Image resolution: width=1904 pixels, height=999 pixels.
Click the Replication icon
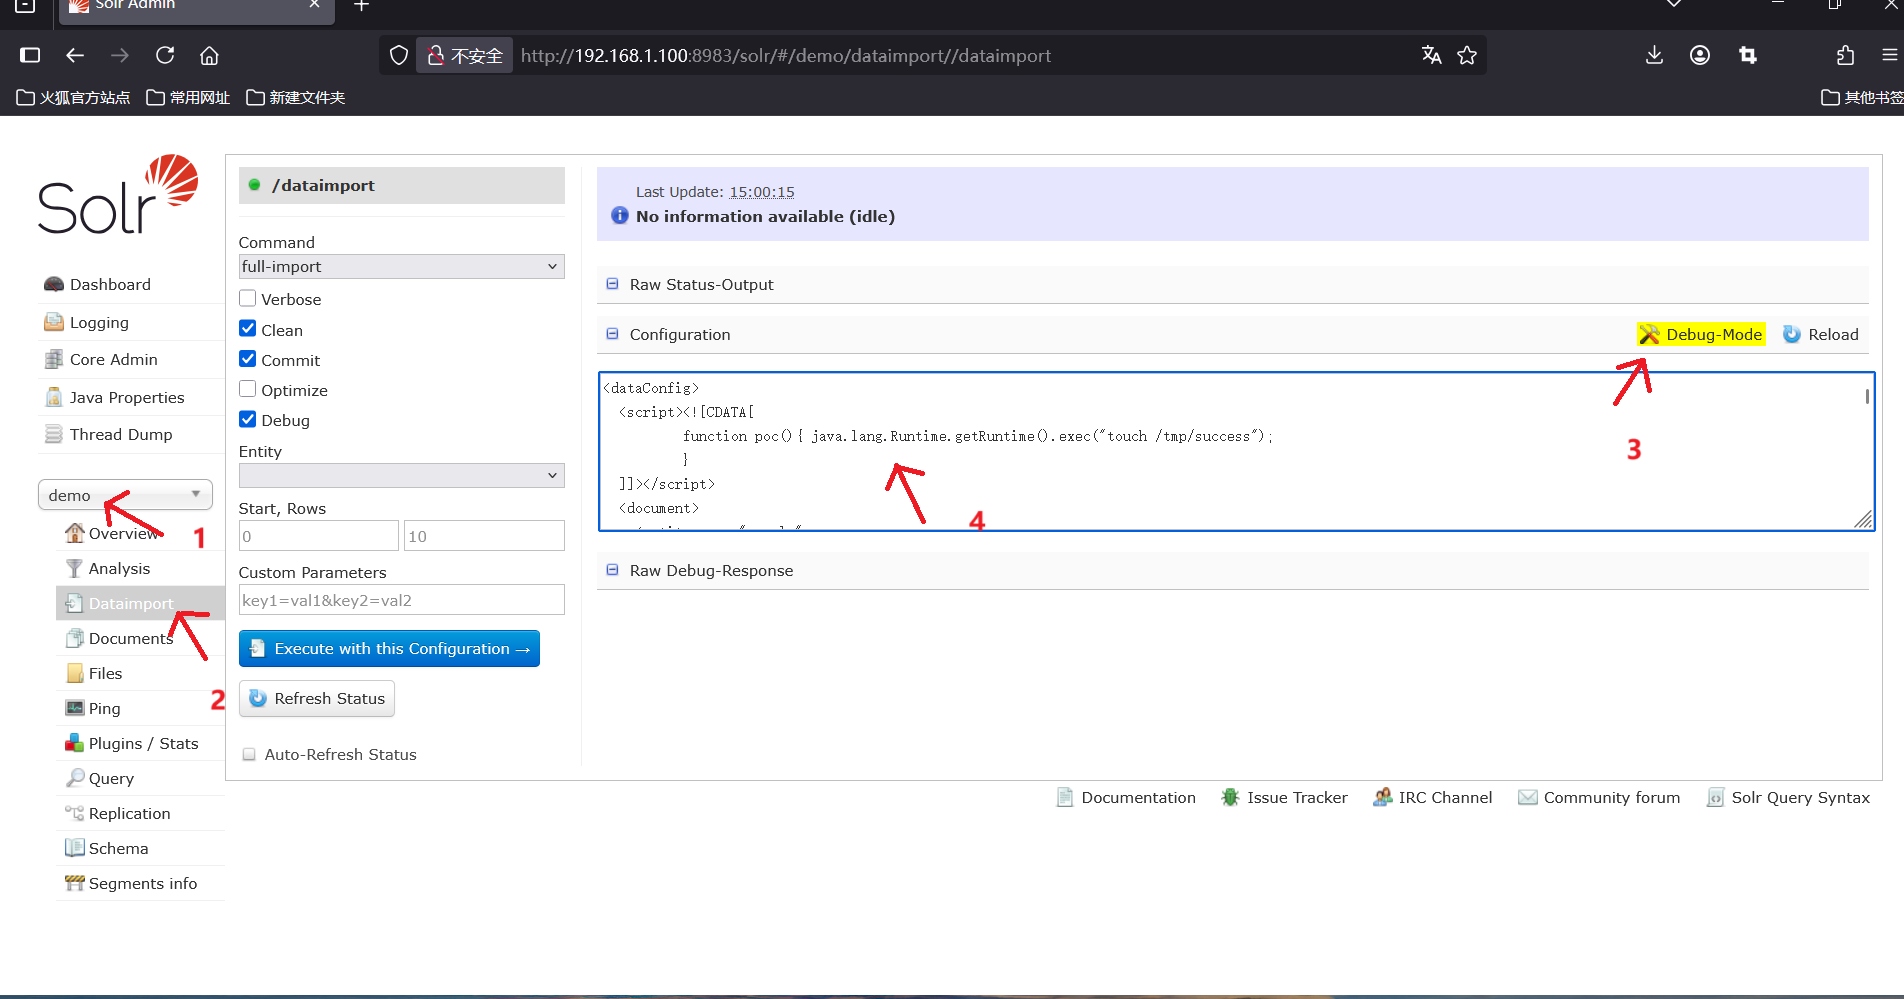click(75, 813)
